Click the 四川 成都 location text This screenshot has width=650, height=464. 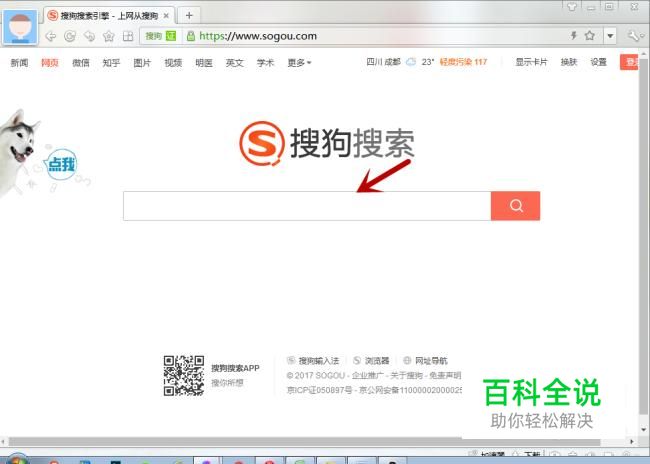tap(383, 62)
